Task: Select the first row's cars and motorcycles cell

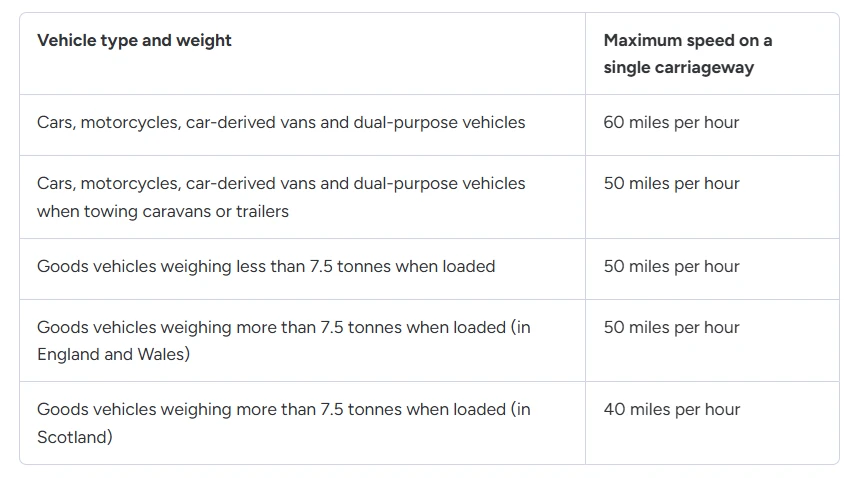Action: (281, 123)
